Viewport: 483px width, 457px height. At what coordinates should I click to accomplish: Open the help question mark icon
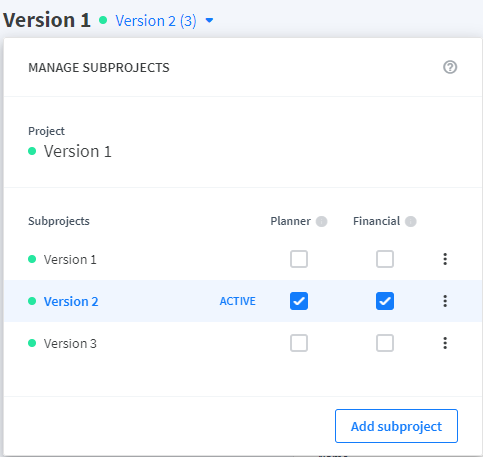(x=450, y=67)
